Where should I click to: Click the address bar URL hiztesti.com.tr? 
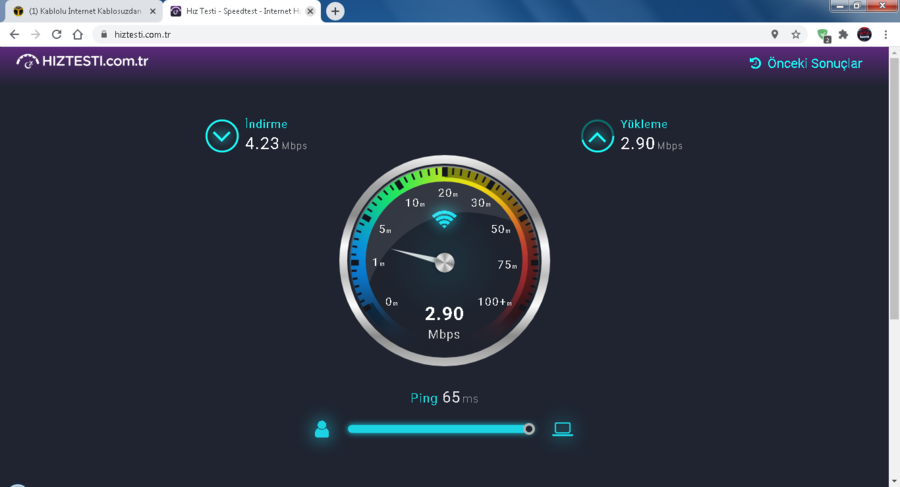142,34
